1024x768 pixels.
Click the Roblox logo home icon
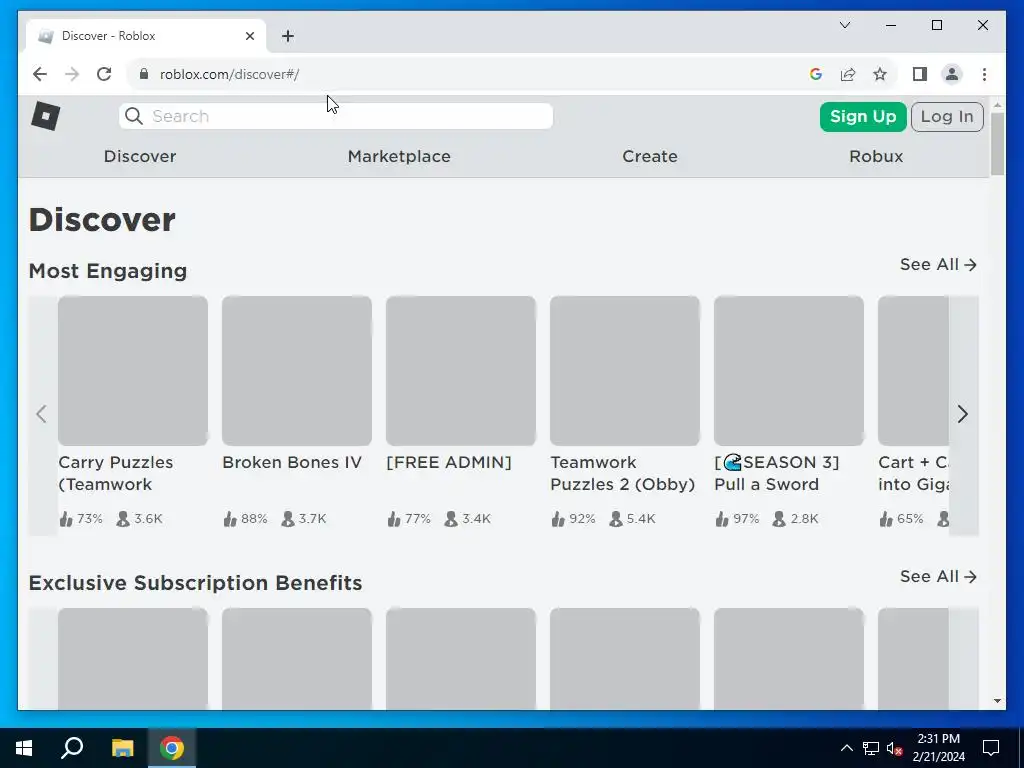(x=46, y=116)
